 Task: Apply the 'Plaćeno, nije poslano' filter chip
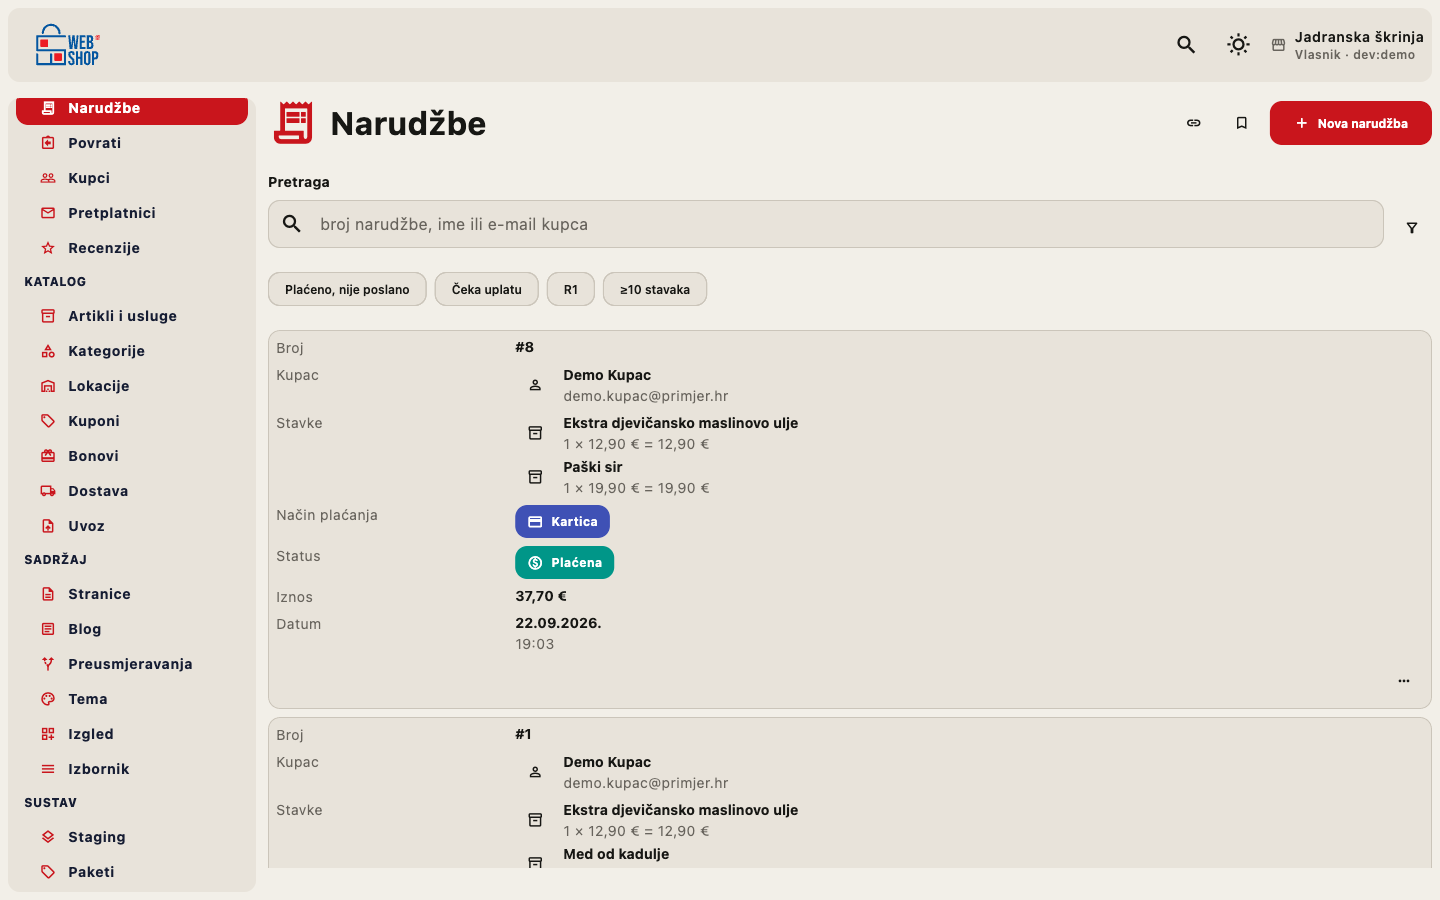click(347, 289)
